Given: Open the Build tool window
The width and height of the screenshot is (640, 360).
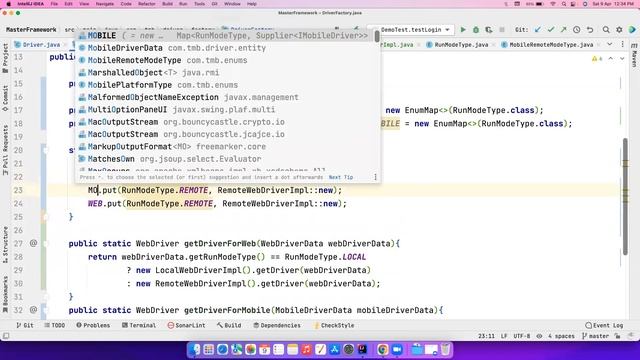Looking at the screenshot, I should 229,325.
